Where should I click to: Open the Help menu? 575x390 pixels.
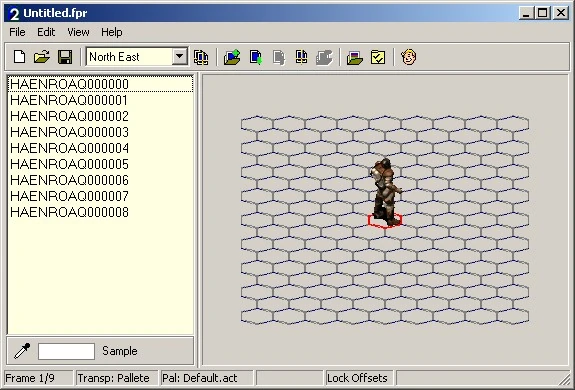click(111, 32)
